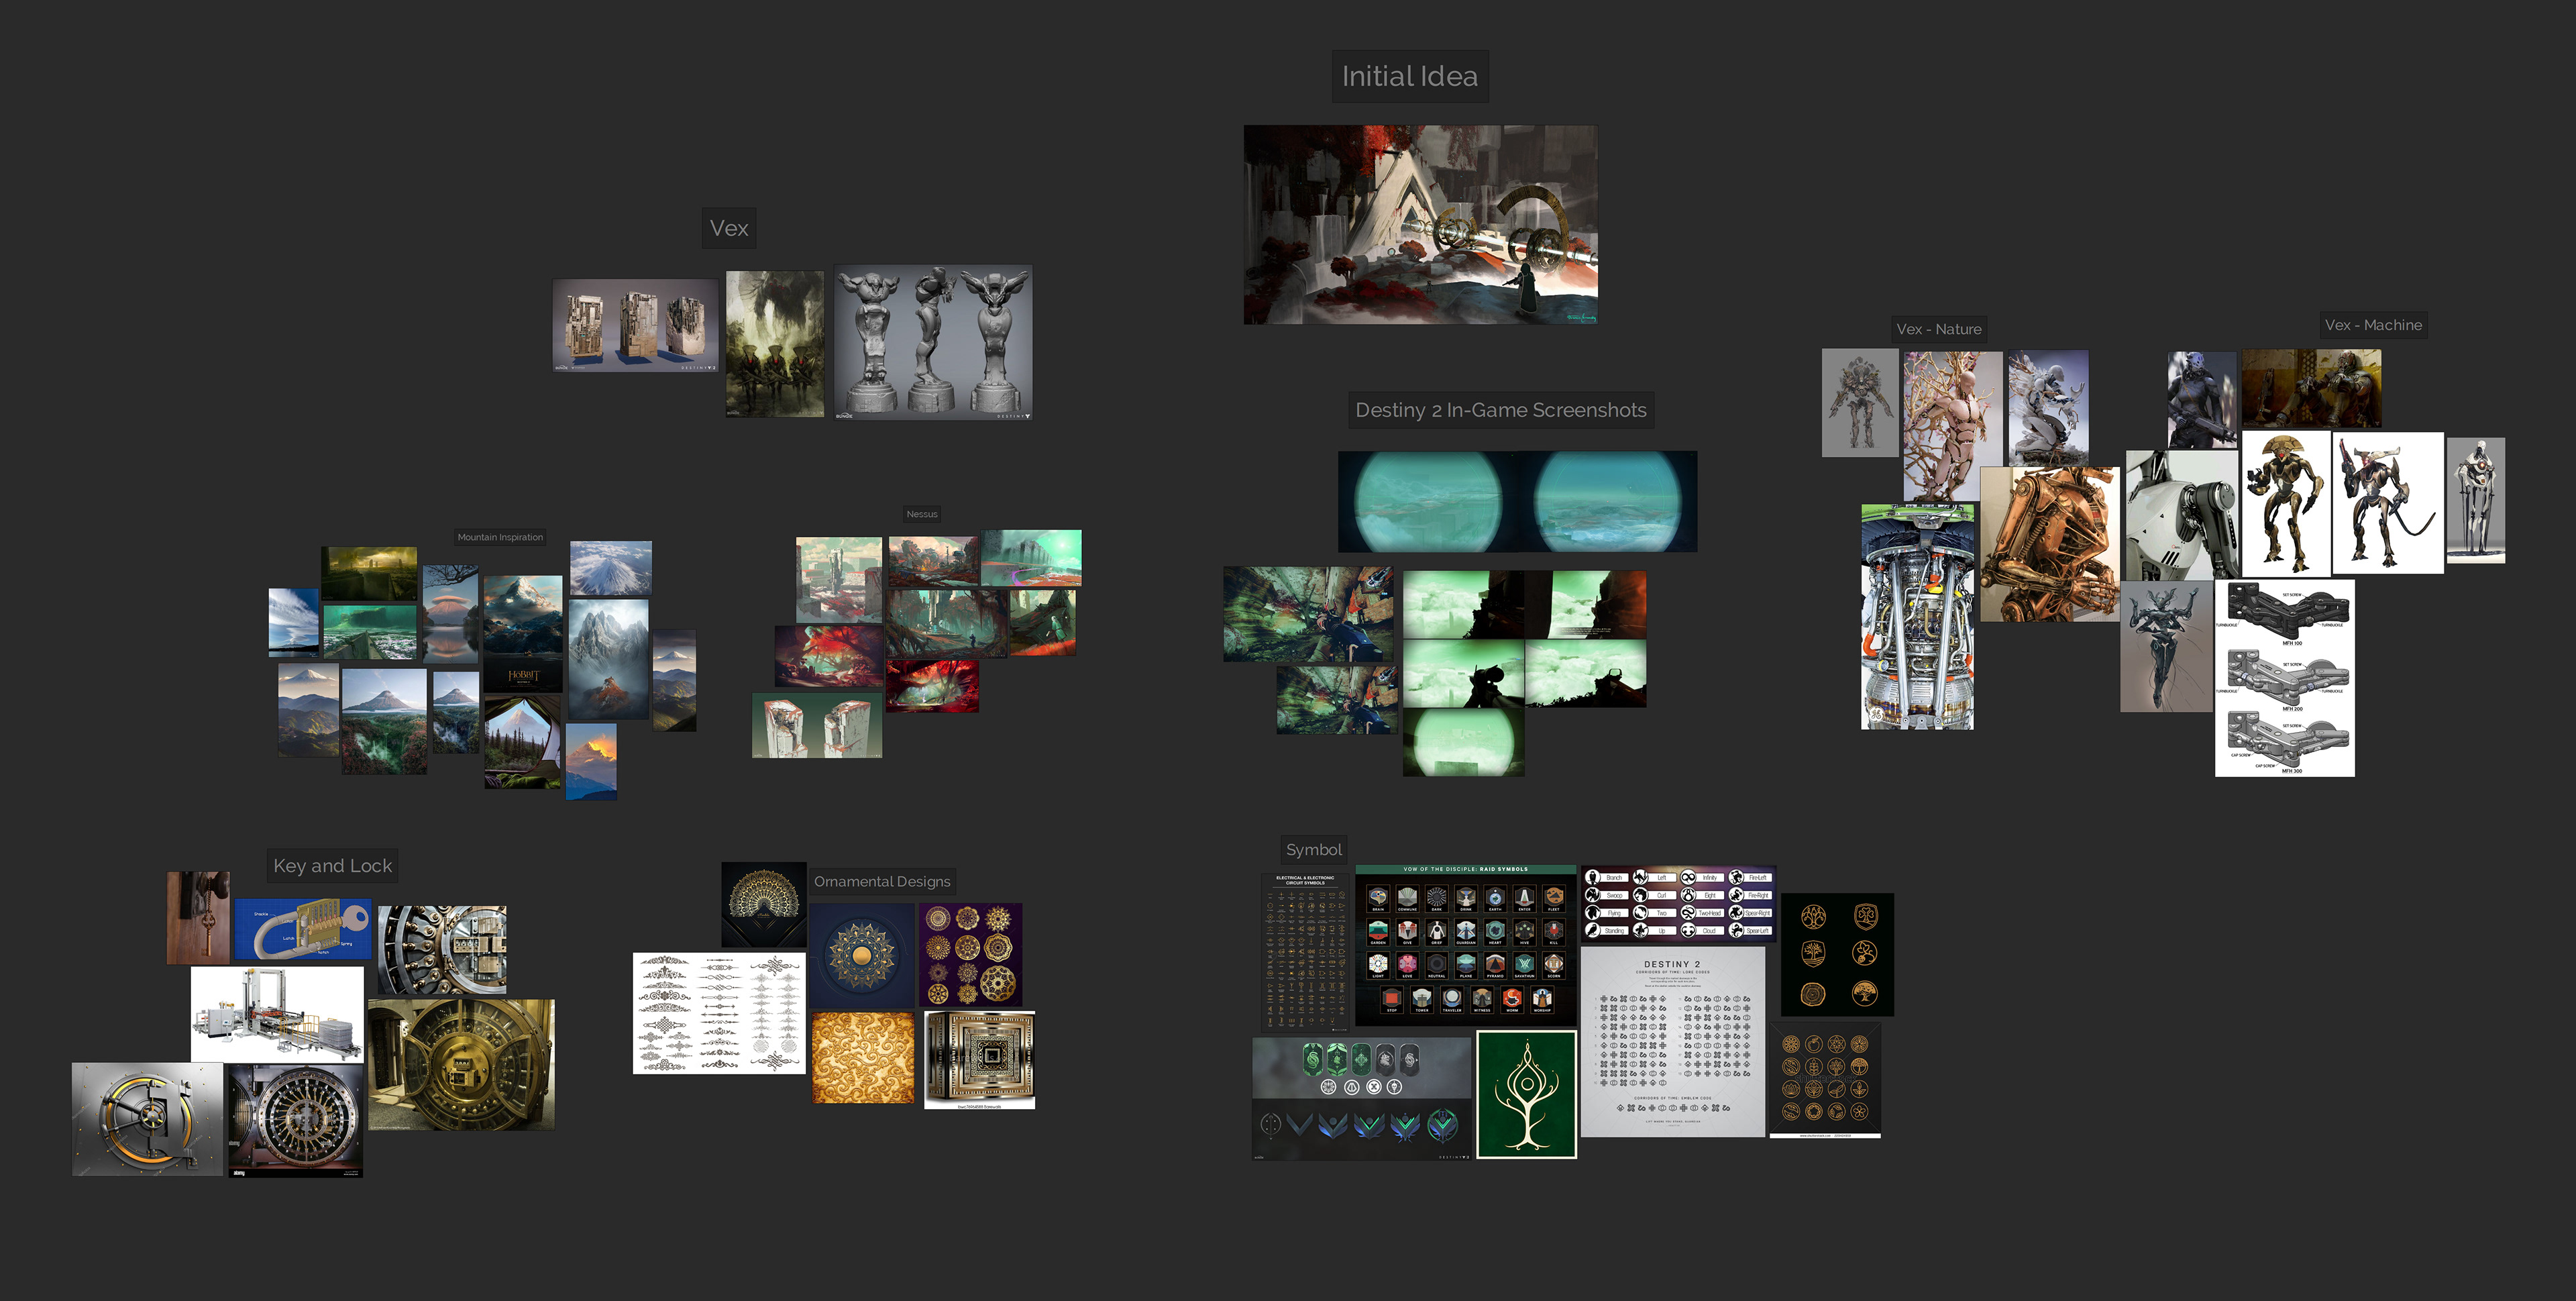This screenshot has height=1301, width=2576.
Task: Click the Key and Lock label
Action: (x=332, y=866)
